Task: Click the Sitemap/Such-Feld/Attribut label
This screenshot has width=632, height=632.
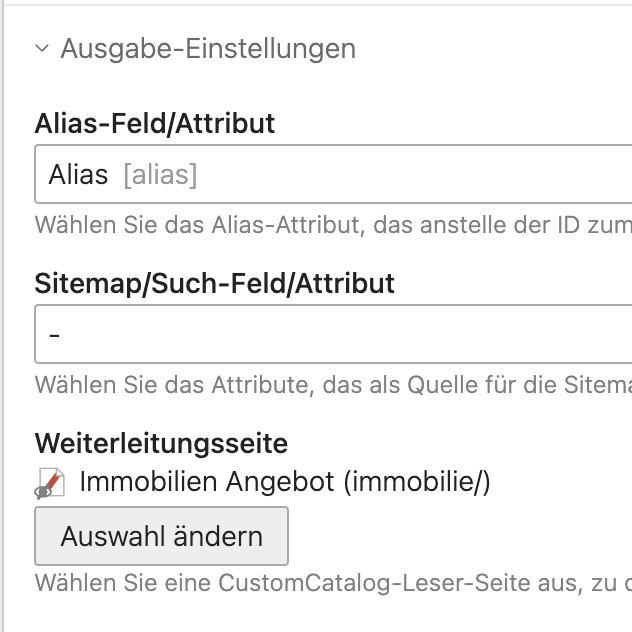Action: click(215, 283)
